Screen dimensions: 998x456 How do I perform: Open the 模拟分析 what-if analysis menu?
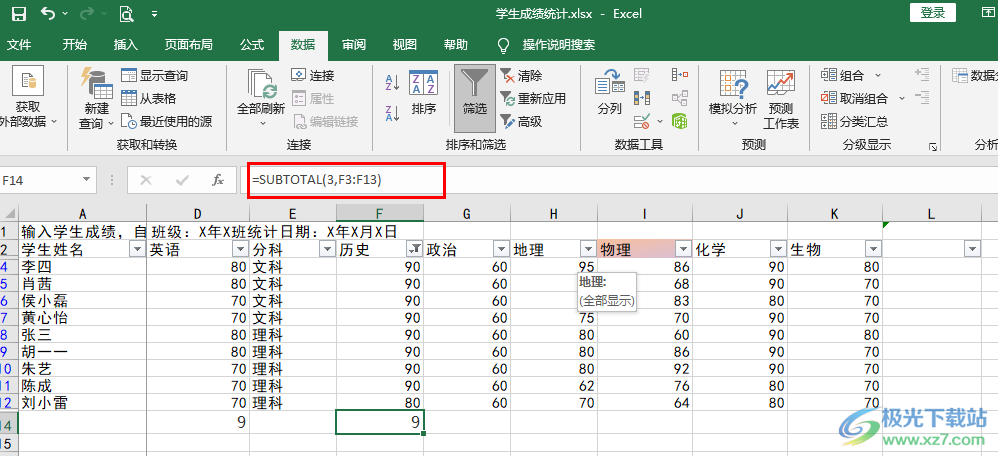pos(733,98)
